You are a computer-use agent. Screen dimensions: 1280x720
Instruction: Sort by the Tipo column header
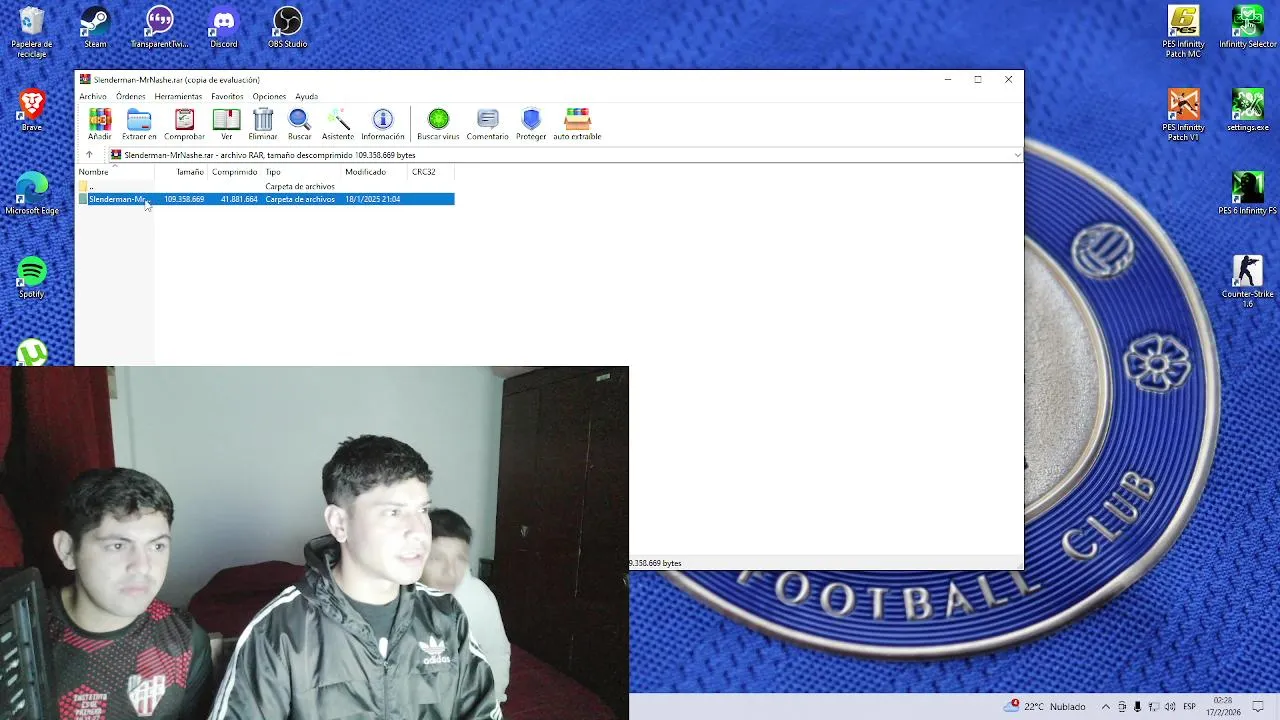[302, 172]
